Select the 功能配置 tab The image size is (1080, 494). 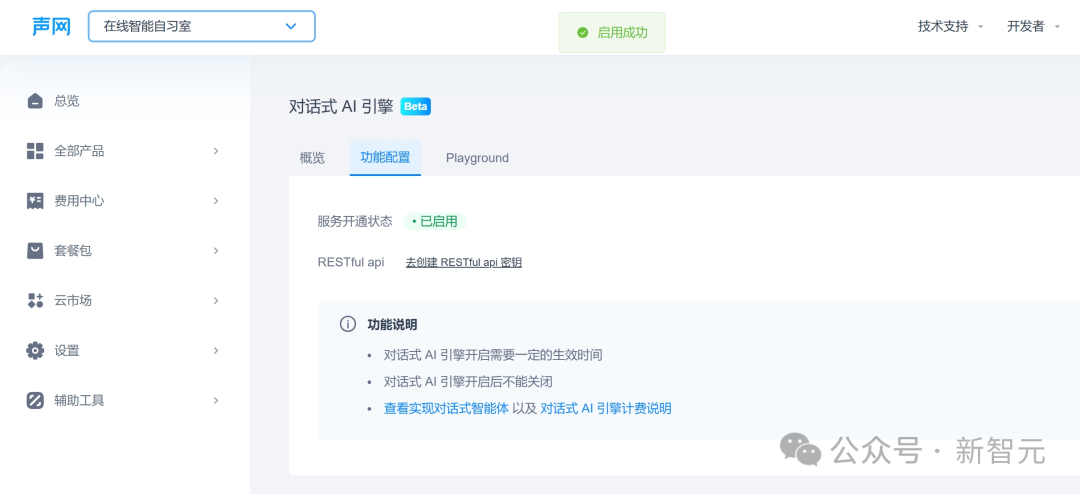385,158
